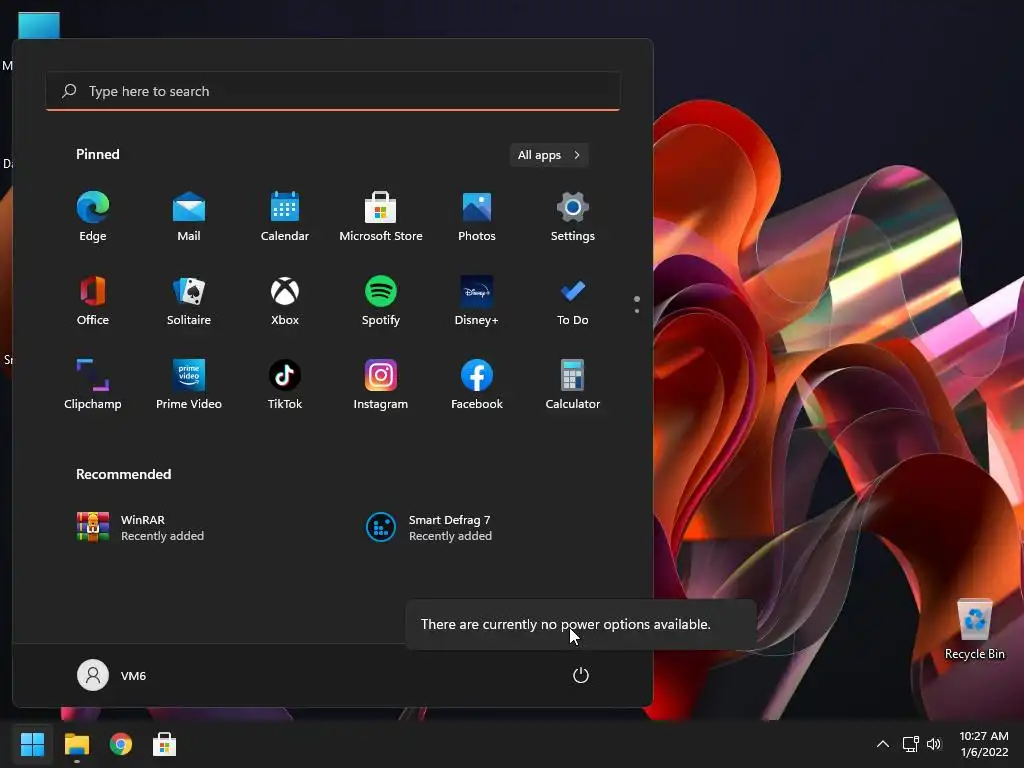Image resolution: width=1024 pixels, height=768 pixels.
Task: Open the Prime Video app
Action: (x=189, y=385)
